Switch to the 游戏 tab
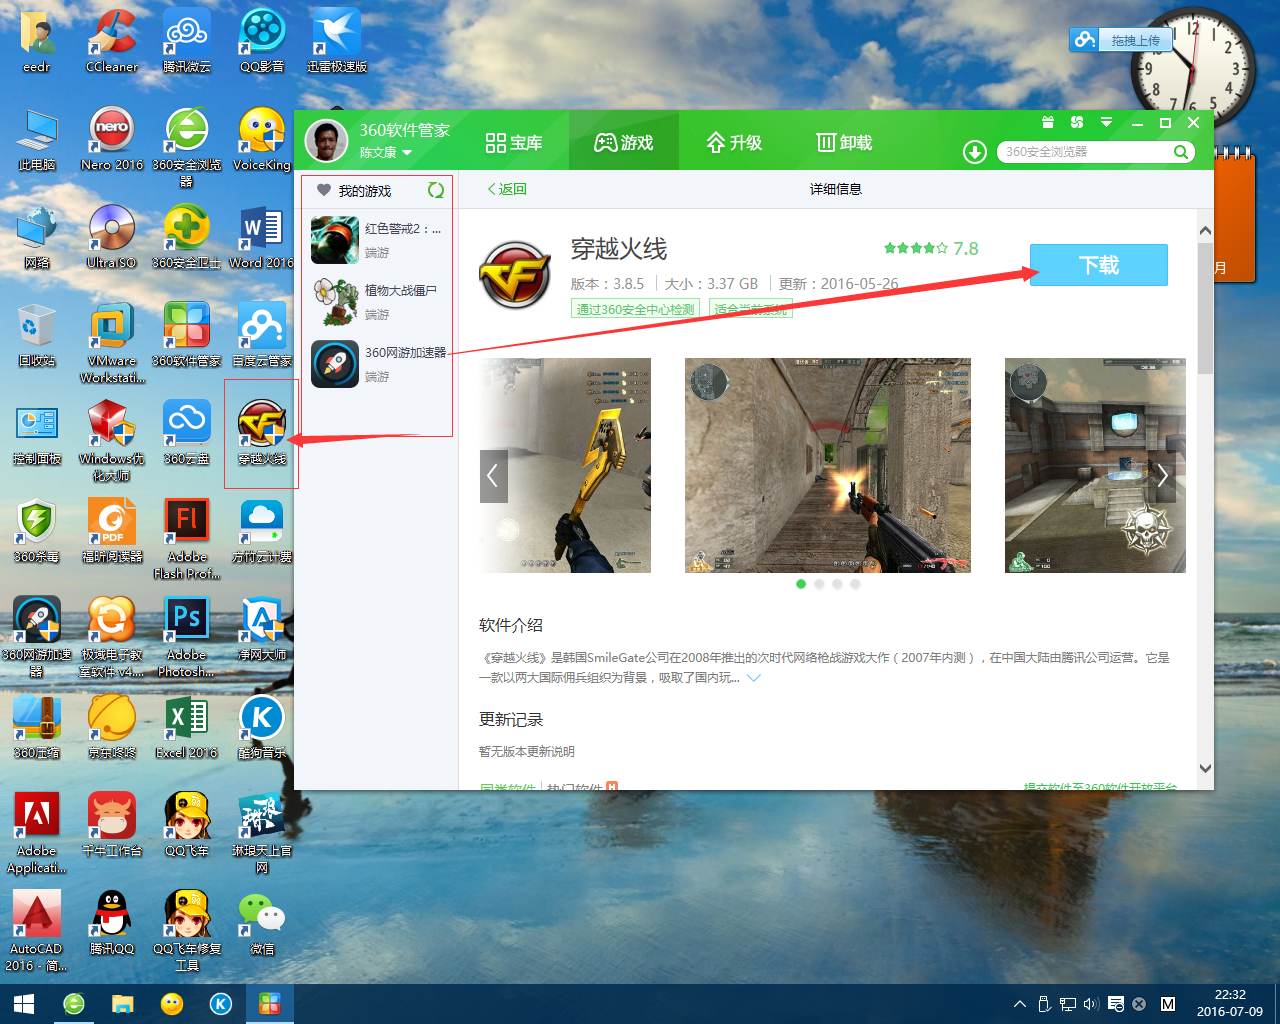 tap(623, 143)
